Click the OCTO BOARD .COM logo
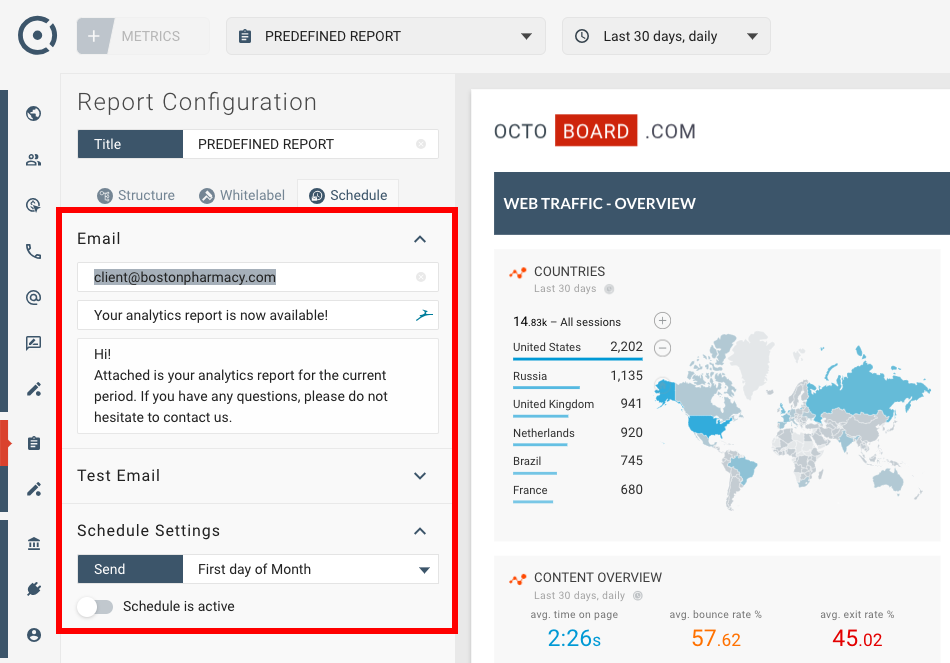 coord(595,131)
